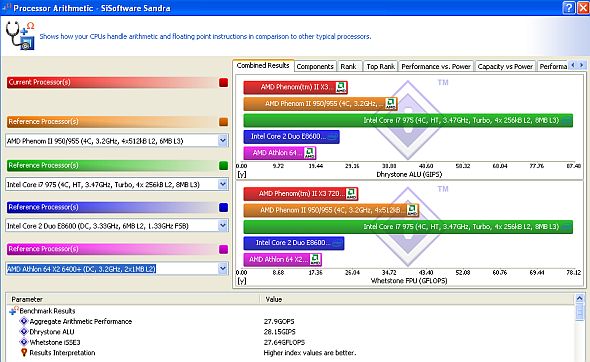This screenshot has width=590, height=362.
Task: Click the AMD logo on Dhrystone Phenom II X3 bar
Action: 341,87
